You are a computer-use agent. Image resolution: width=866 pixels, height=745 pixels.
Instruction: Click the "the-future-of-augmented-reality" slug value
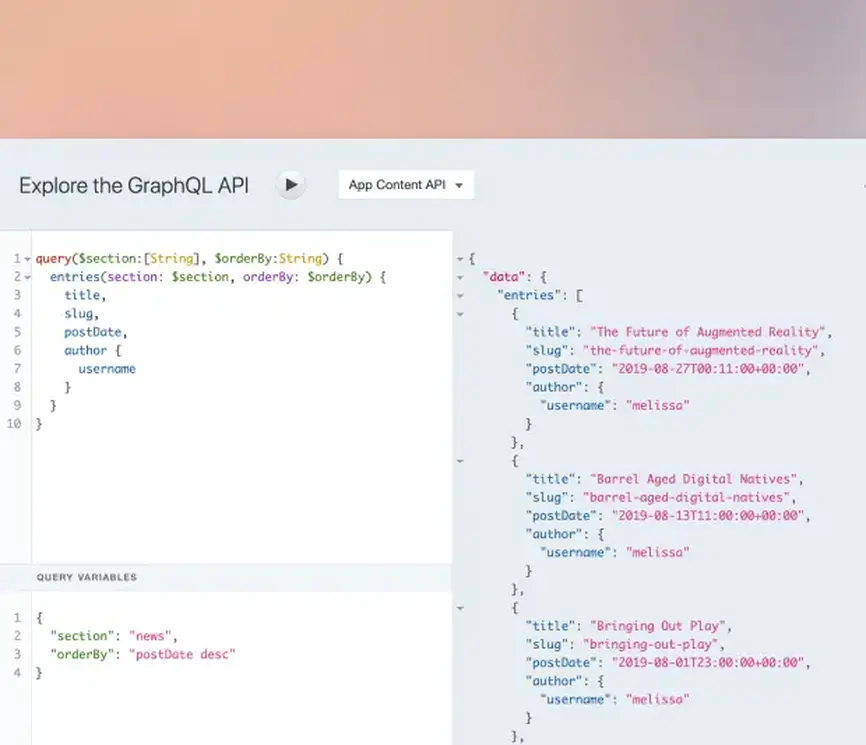point(700,351)
